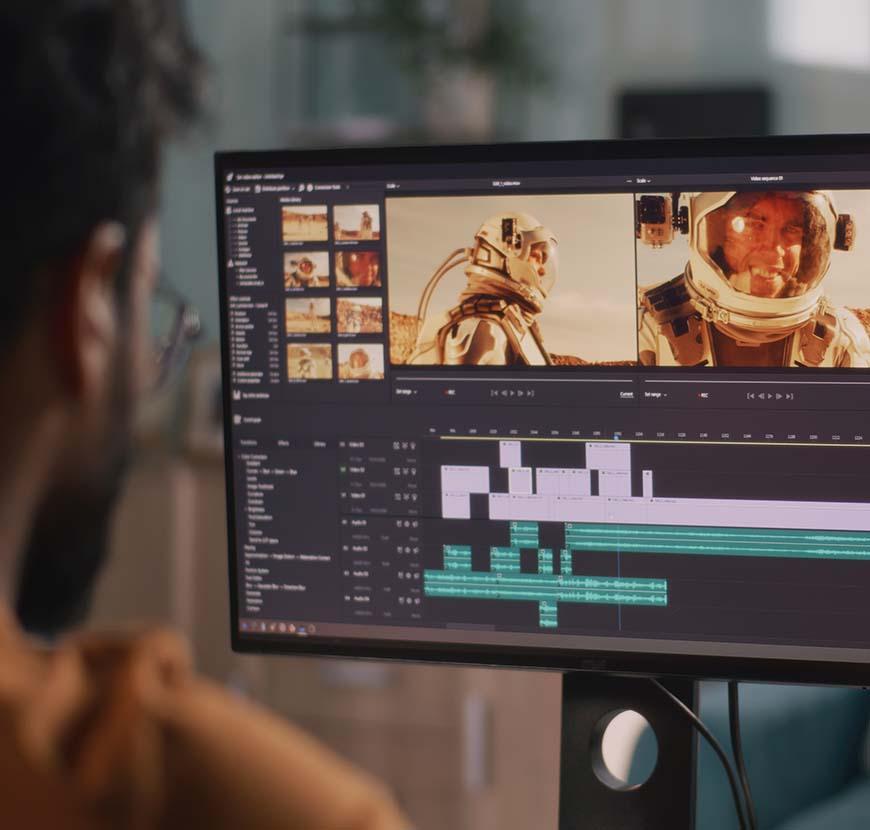Open the Scale dropdown above left preview
This screenshot has width=870, height=830.
tap(393, 186)
